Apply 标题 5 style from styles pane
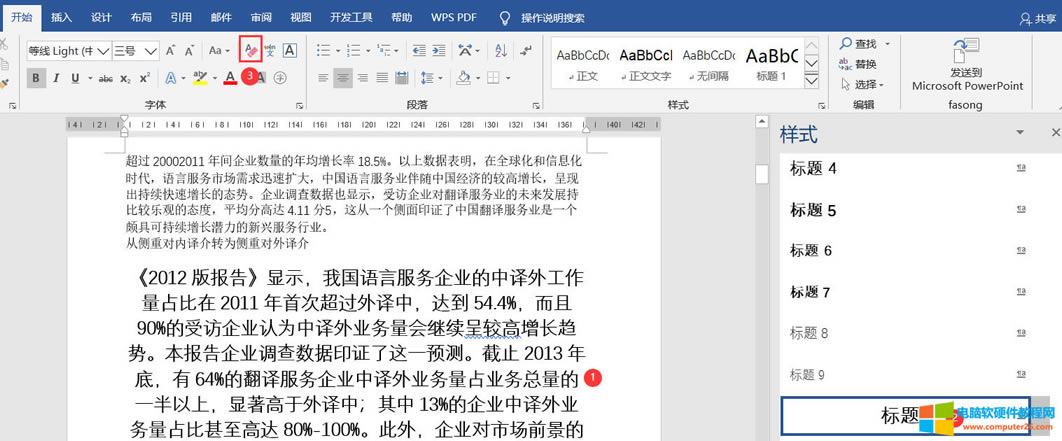 (x=813, y=210)
